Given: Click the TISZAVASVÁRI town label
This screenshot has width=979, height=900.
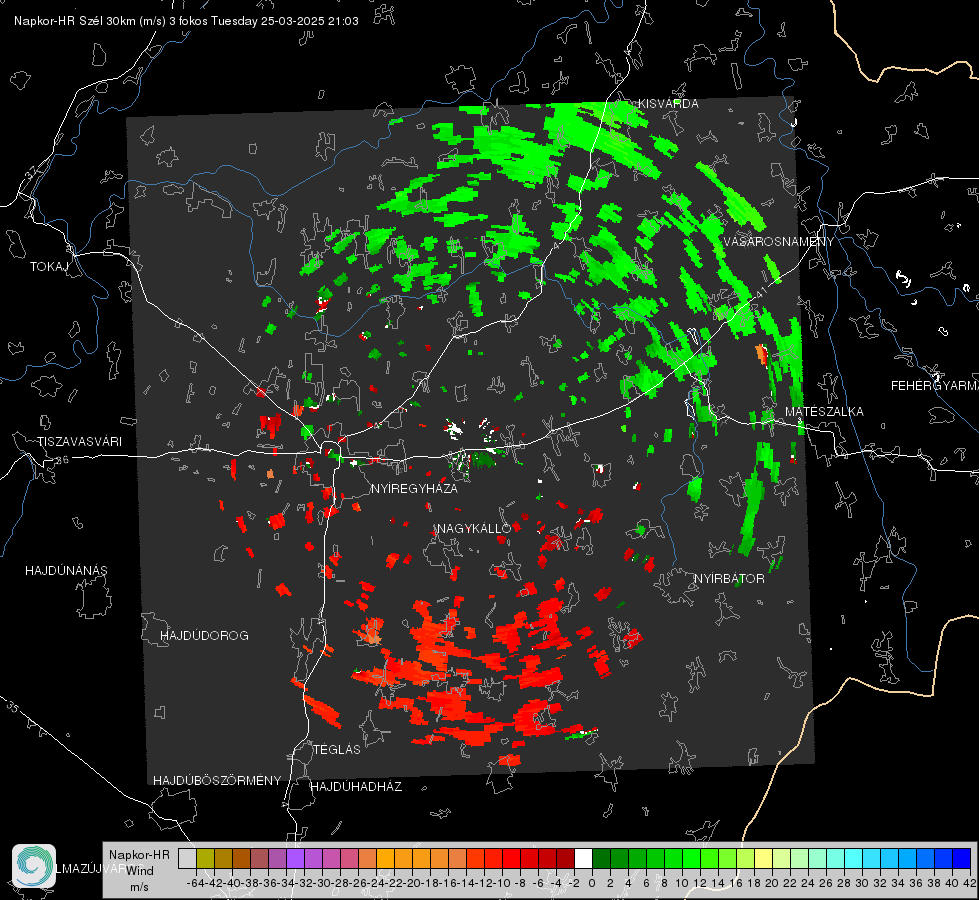Looking at the screenshot, I should click(x=80, y=442).
